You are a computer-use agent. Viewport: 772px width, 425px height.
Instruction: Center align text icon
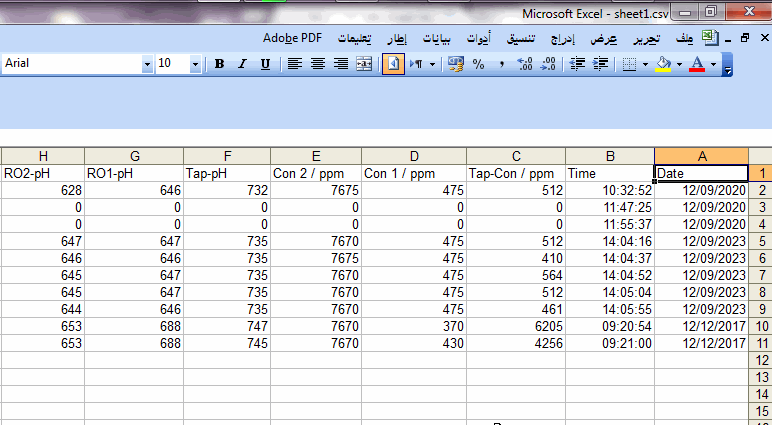(318, 64)
